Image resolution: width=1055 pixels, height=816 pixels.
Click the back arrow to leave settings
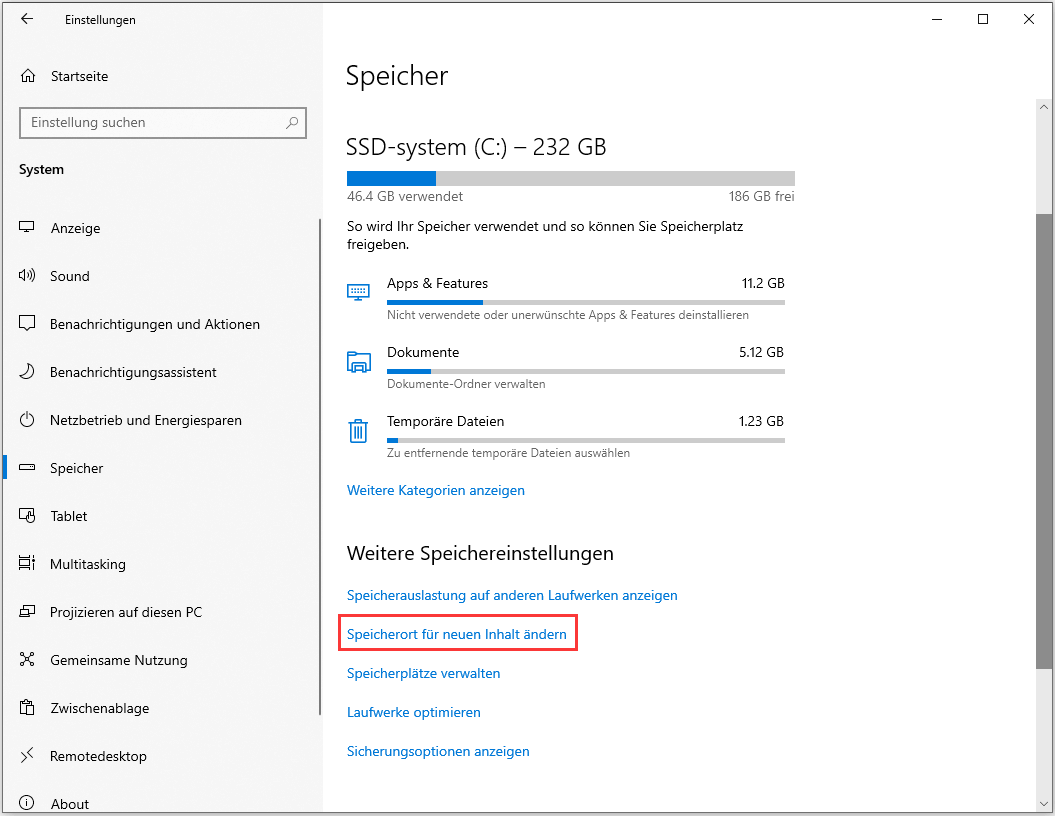(x=27, y=19)
